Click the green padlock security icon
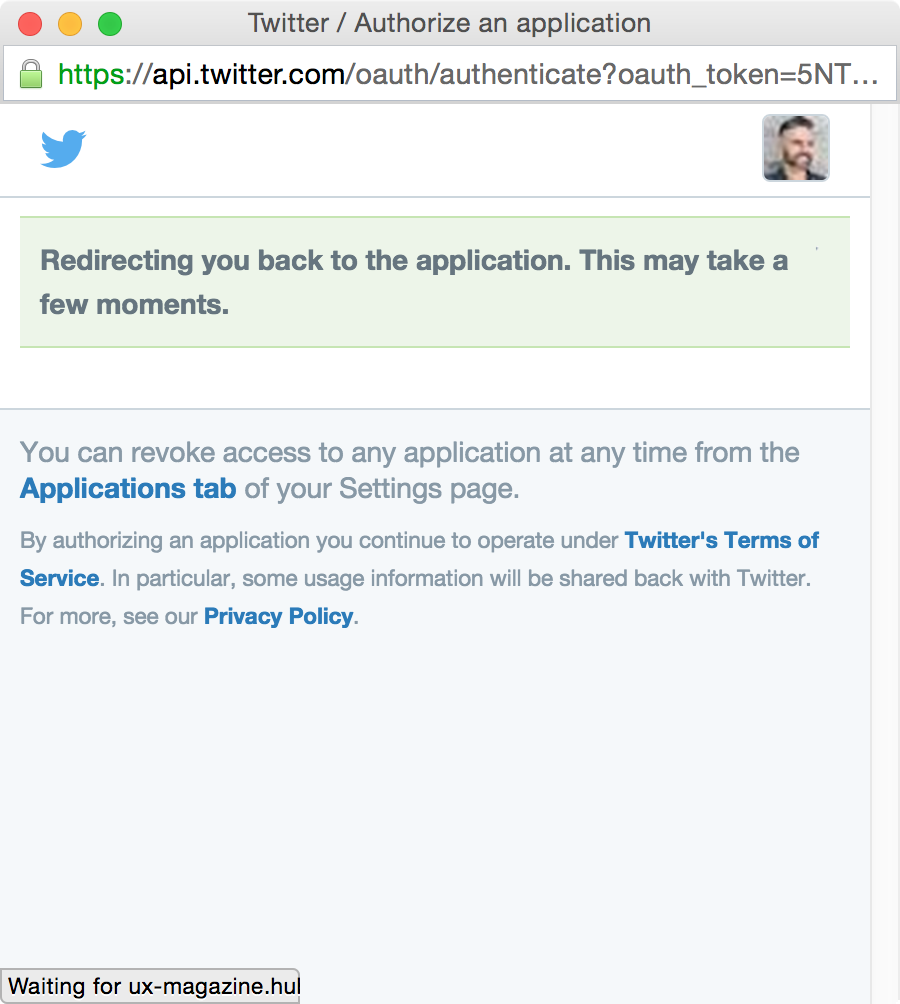The width and height of the screenshot is (900, 1004). pos(31,74)
